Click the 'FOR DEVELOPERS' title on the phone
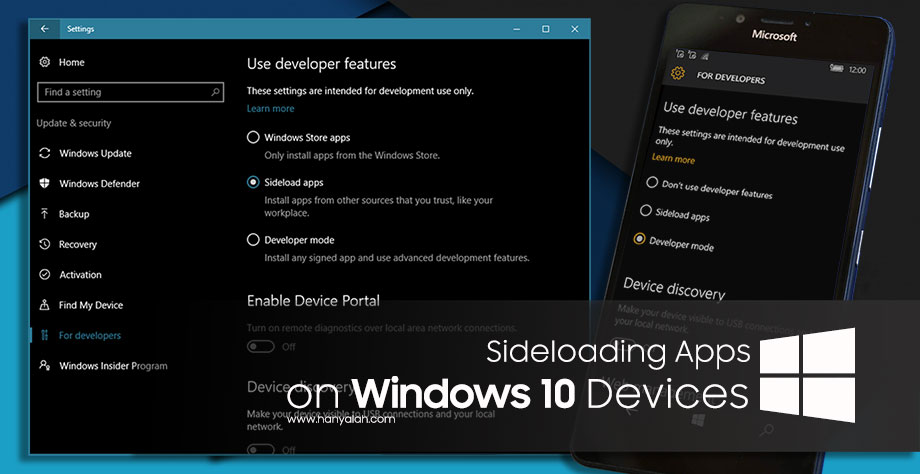This screenshot has height=474, width=920. [731, 77]
